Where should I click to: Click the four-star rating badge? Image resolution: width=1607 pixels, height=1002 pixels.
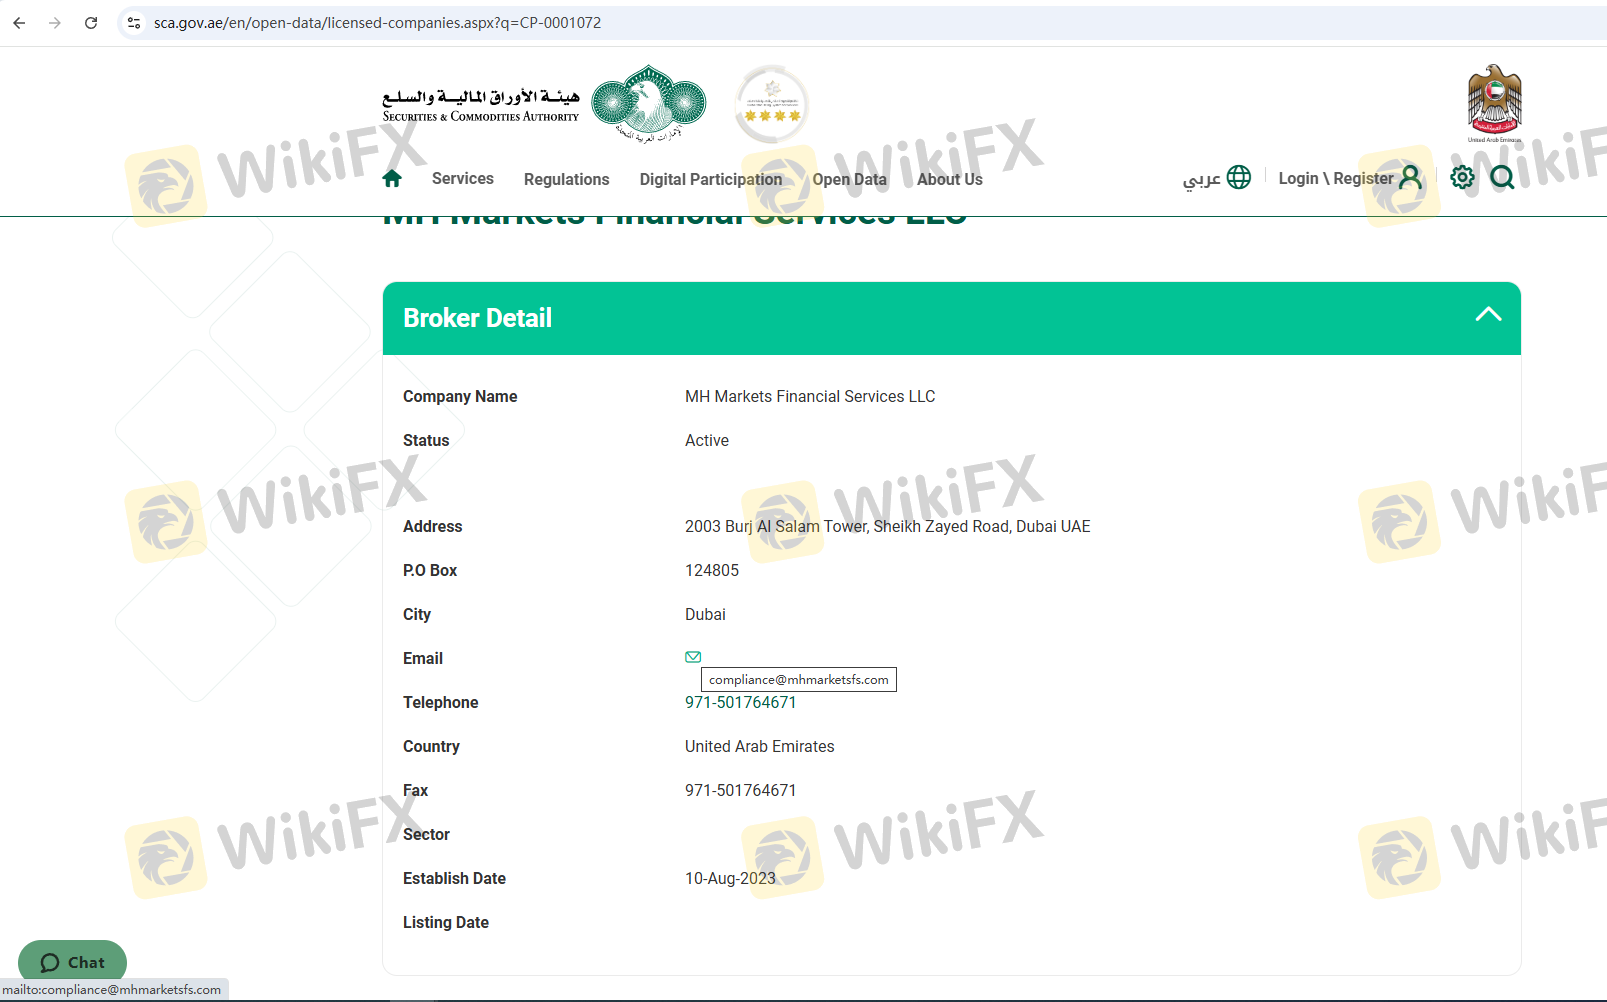point(771,104)
